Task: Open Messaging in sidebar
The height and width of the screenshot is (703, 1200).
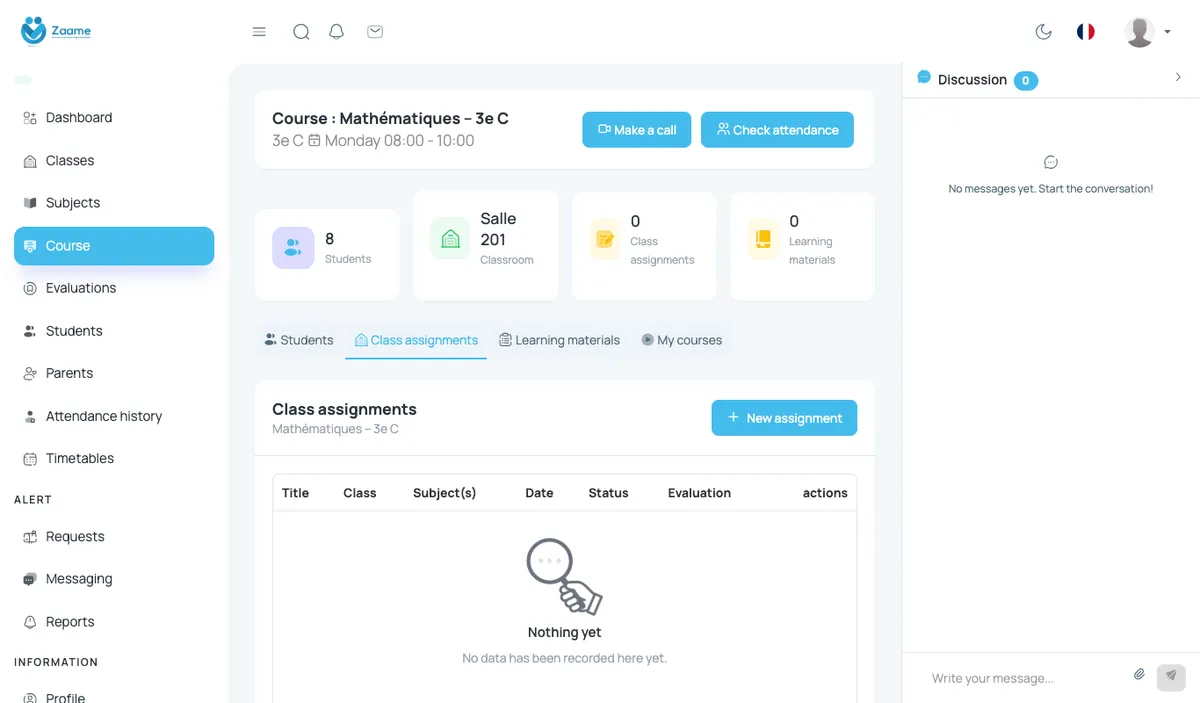Action: click(x=114, y=579)
